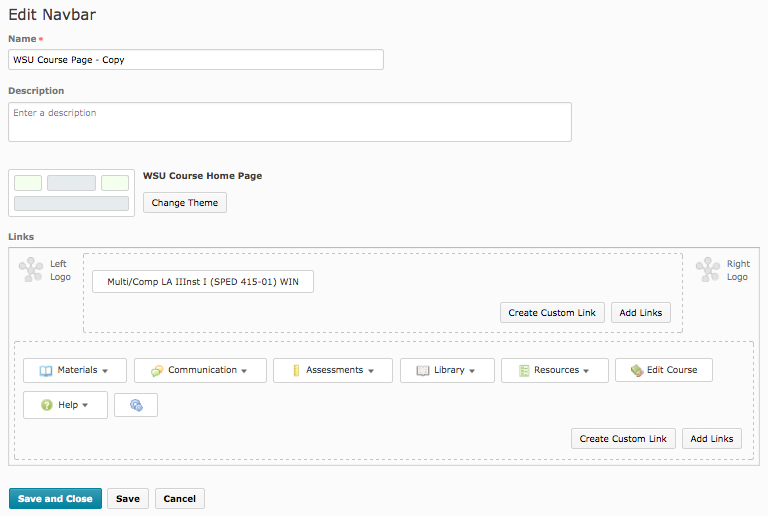This screenshot has width=768, height=516.
Task: Click the Library open-book icon
Action: pyautogui.click(x=423, y=370)
